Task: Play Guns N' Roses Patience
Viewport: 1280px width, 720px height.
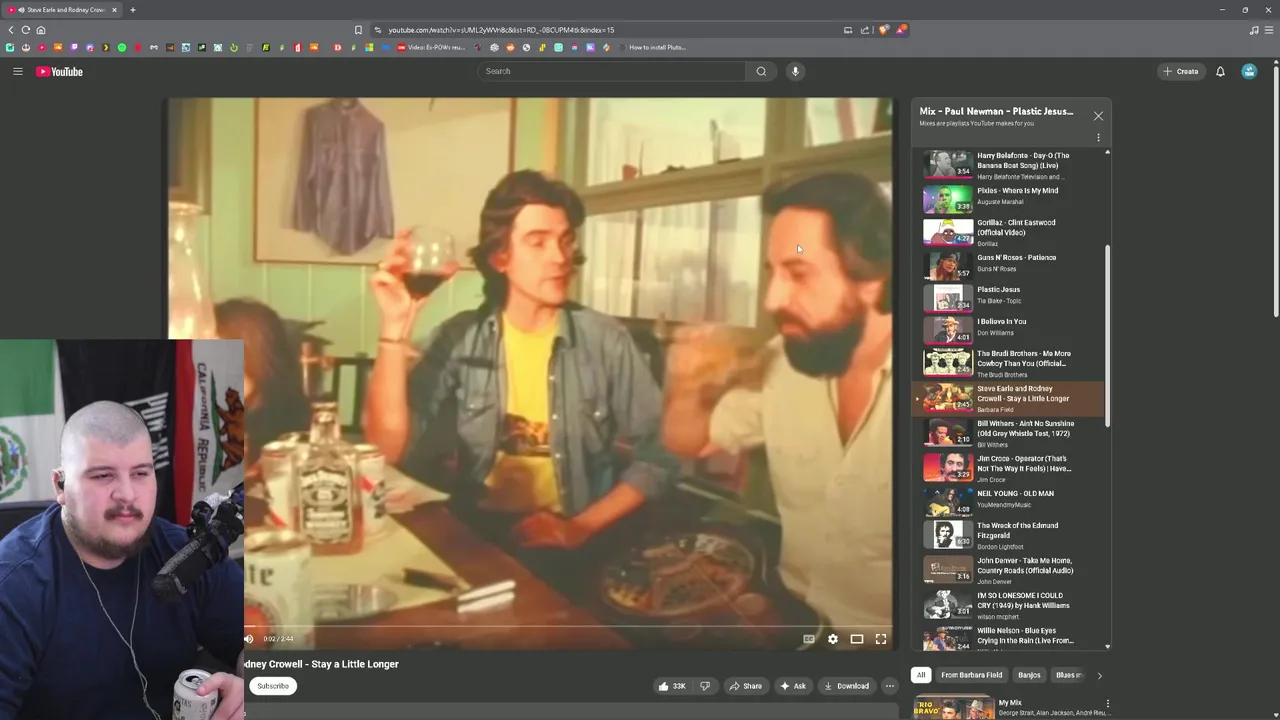Action: pyautogui.click(x=1009, y=265)
